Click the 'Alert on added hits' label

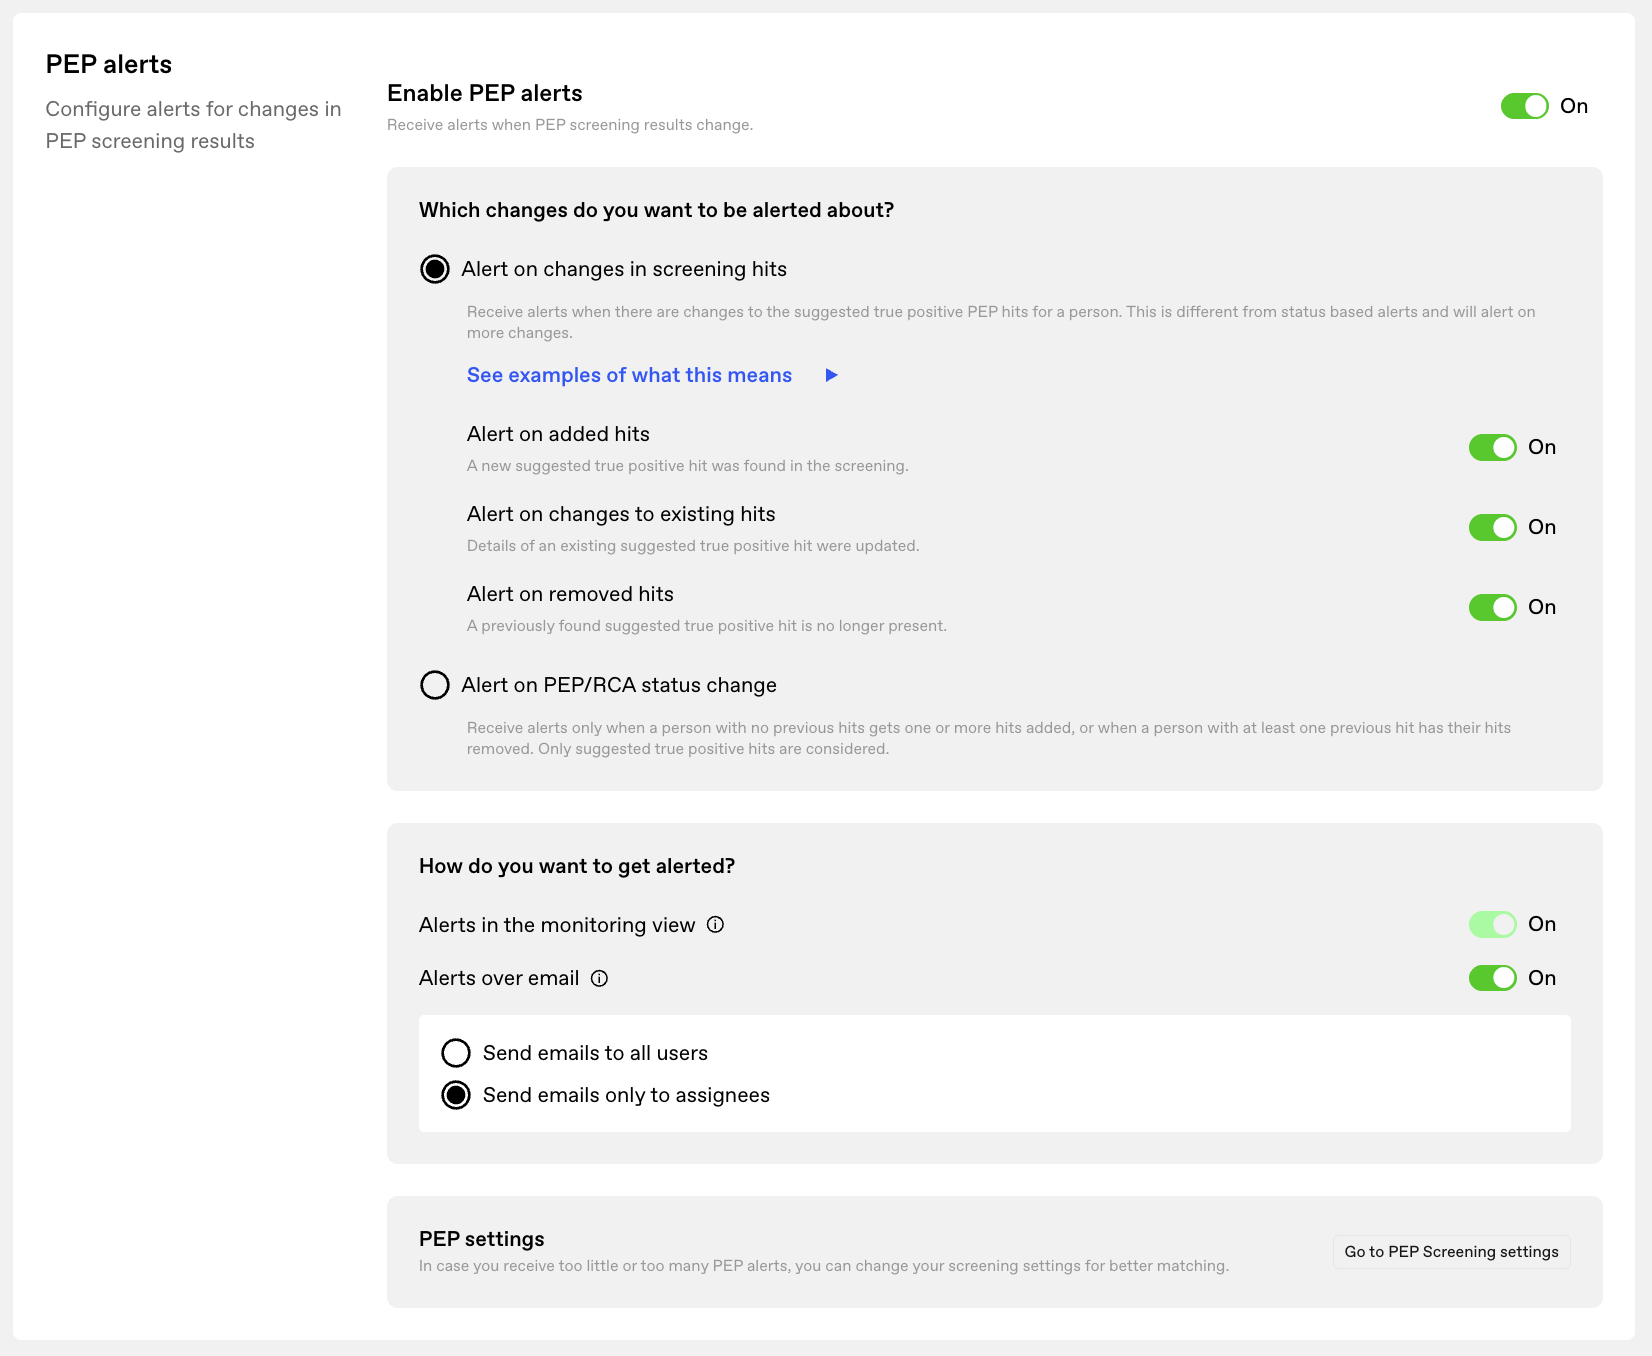[558, 434]
